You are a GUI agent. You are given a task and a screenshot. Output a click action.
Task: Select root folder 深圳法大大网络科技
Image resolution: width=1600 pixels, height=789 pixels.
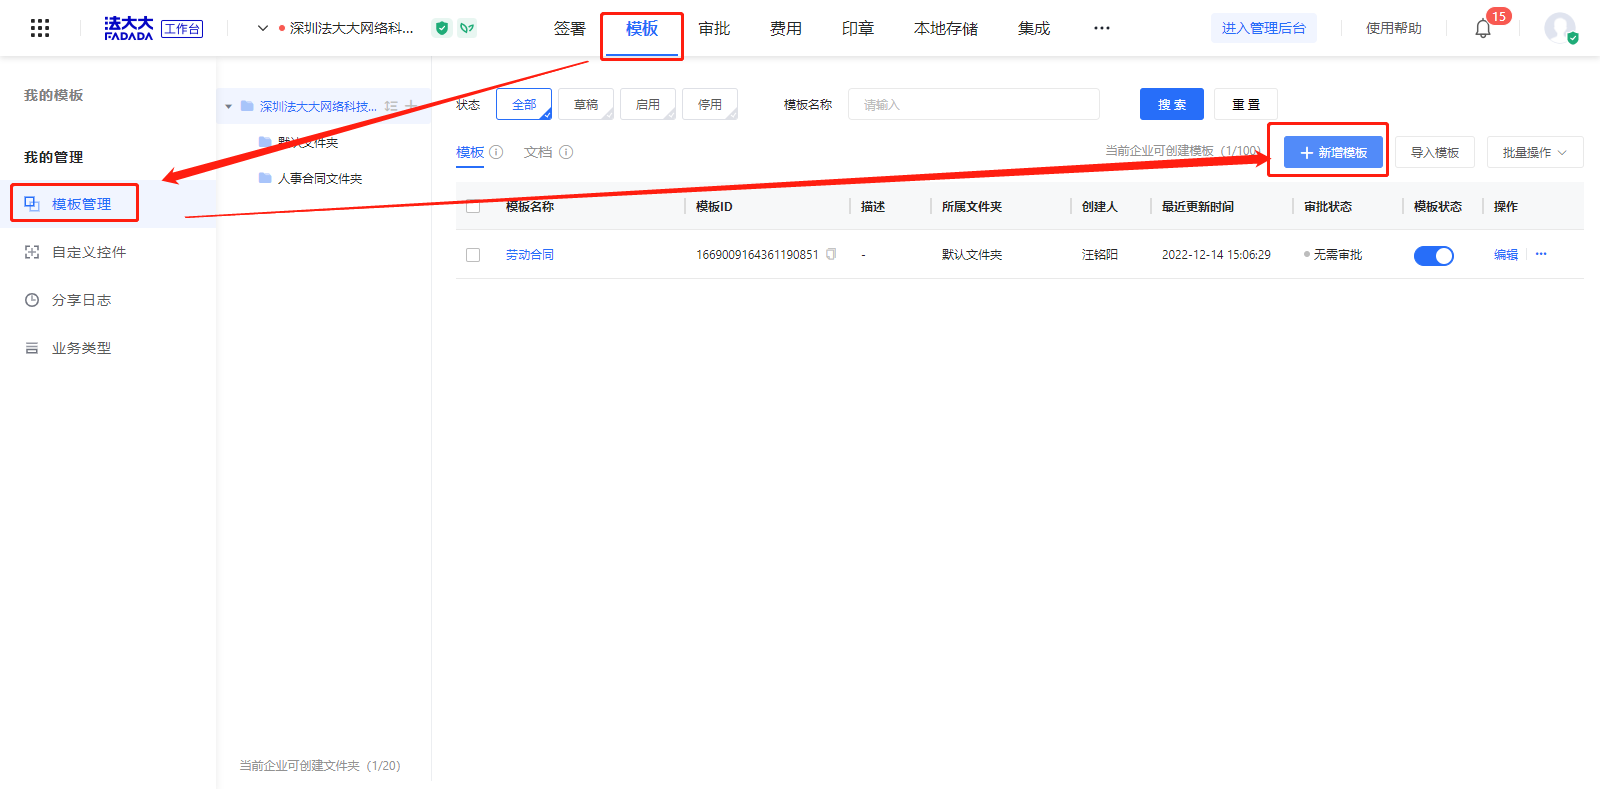[318, 106]
